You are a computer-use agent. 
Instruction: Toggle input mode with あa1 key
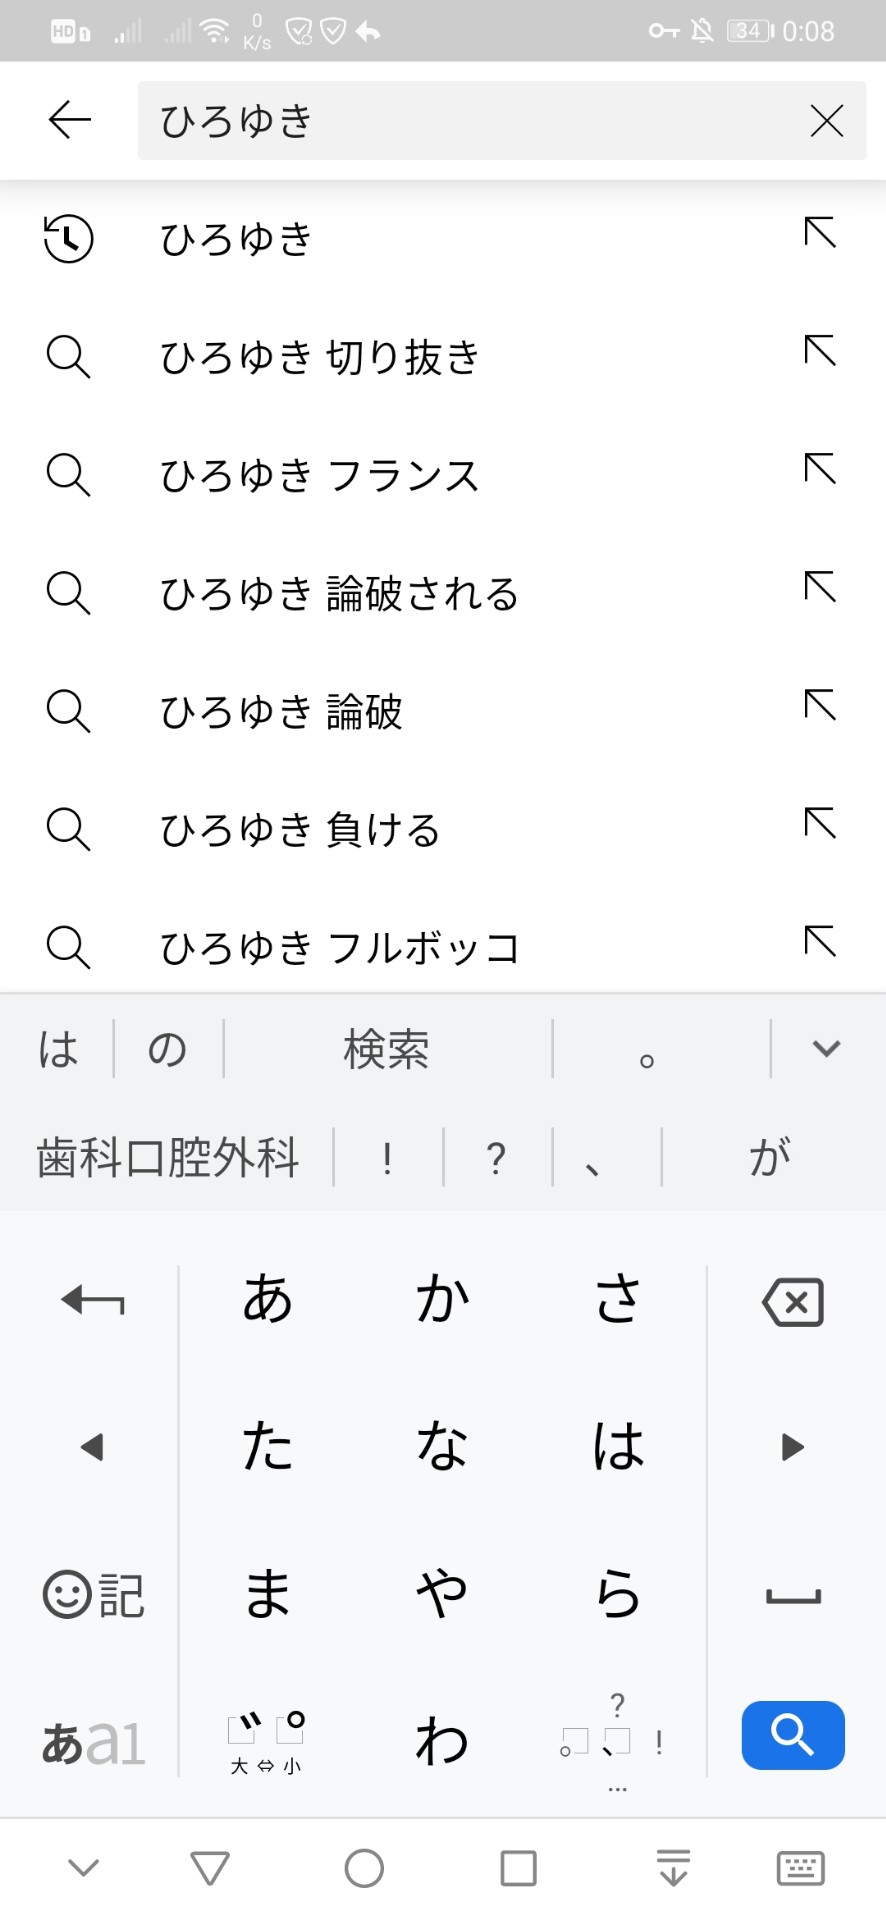[x=93, y=1743]
